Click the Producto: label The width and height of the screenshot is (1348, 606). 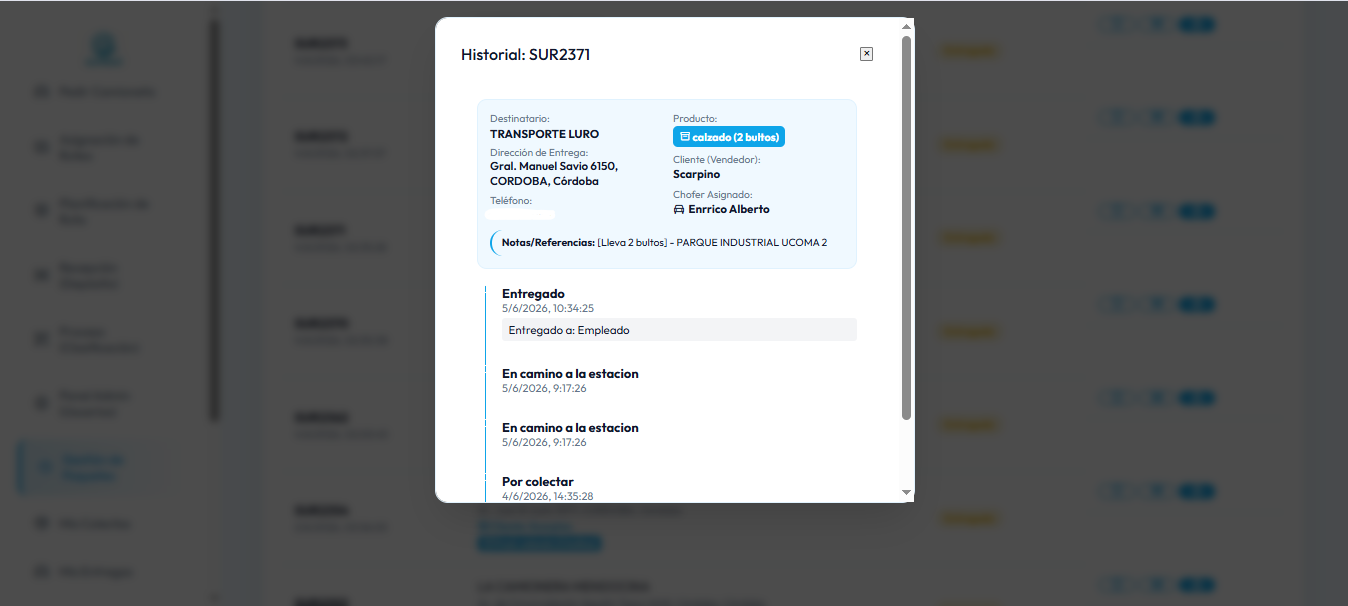[695, 119]
